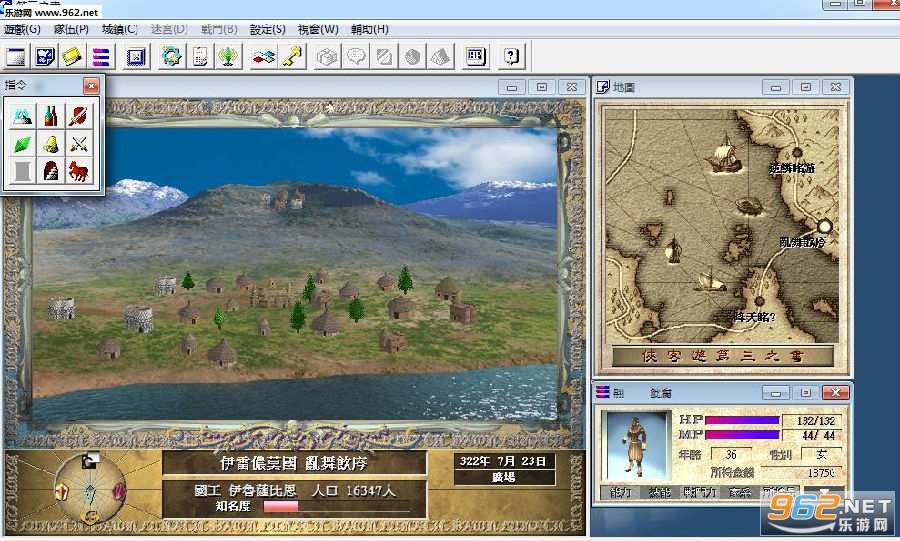Expand character panel with the down arrow

[823, 492]
